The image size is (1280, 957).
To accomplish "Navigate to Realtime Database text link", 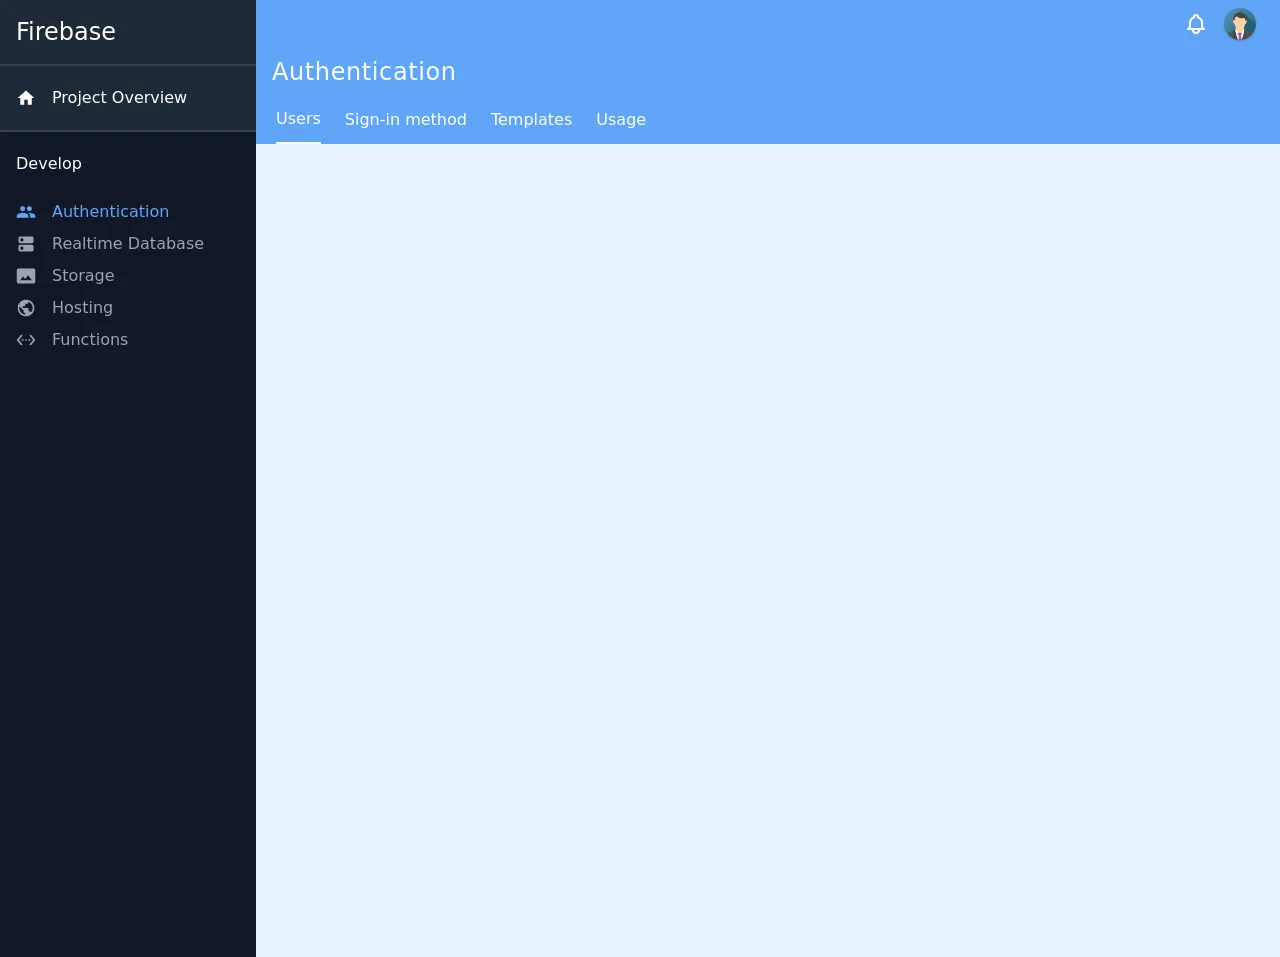I will tap(127, 244).
